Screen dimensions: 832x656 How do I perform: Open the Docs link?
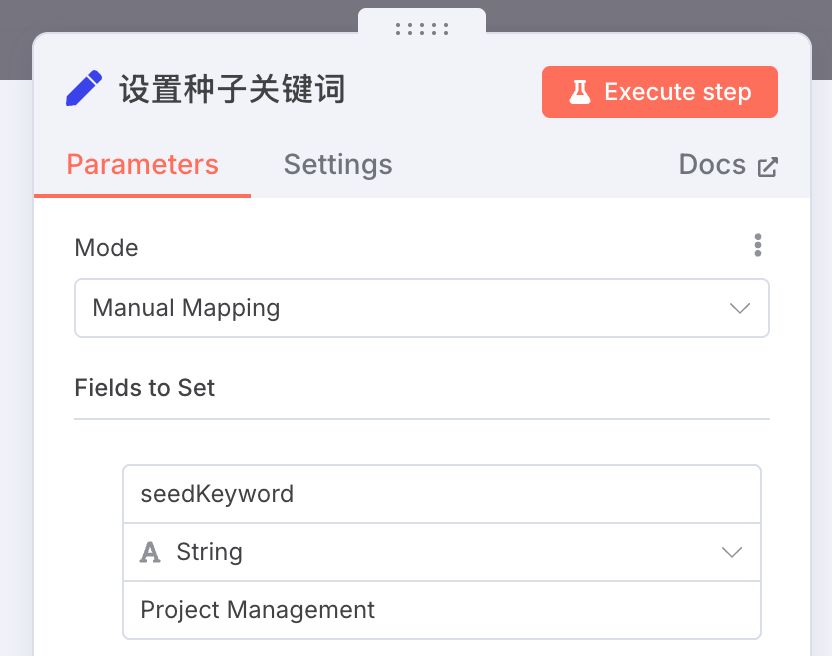pos(711,165)
